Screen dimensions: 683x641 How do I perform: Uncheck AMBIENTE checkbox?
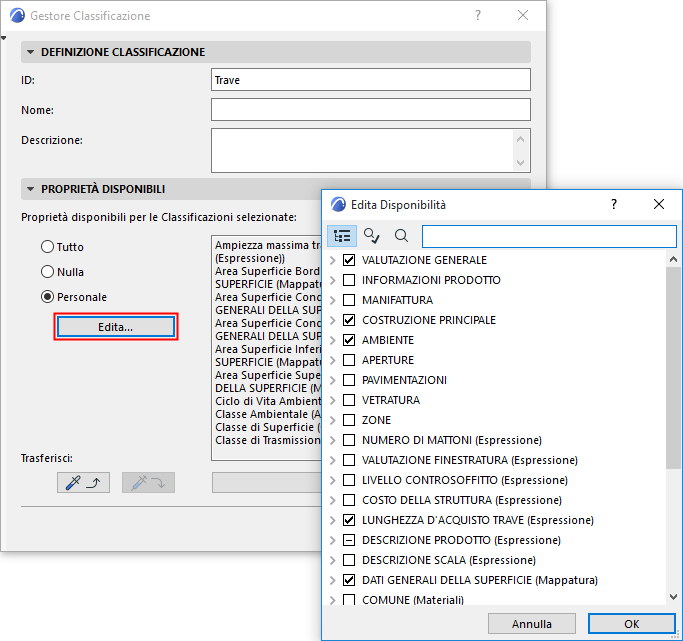point(349,340)
